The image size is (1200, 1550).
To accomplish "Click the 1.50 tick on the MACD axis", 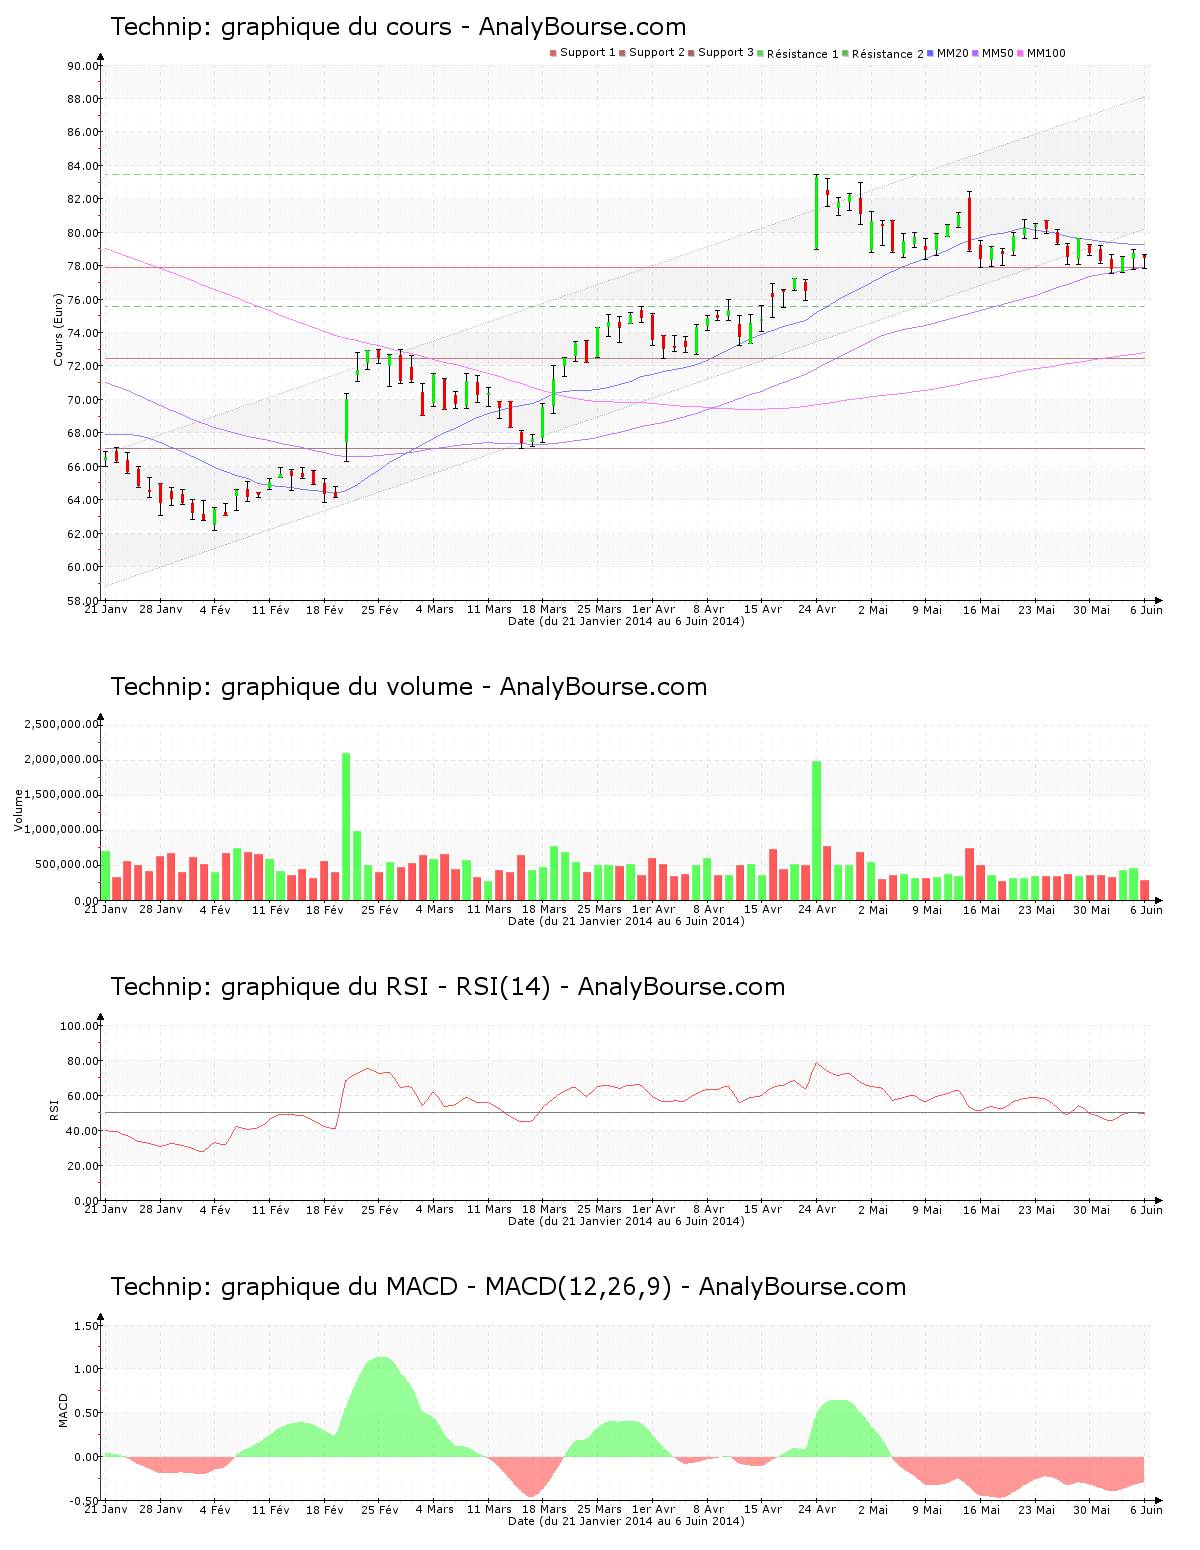I will coord(87,1326).
